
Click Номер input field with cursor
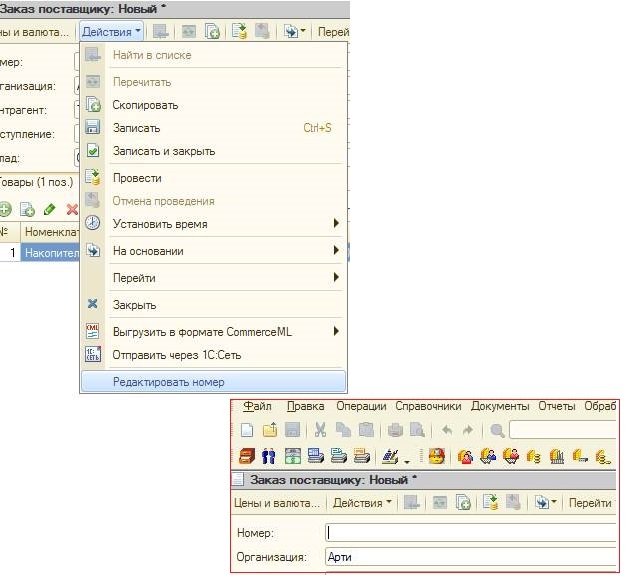471,533
